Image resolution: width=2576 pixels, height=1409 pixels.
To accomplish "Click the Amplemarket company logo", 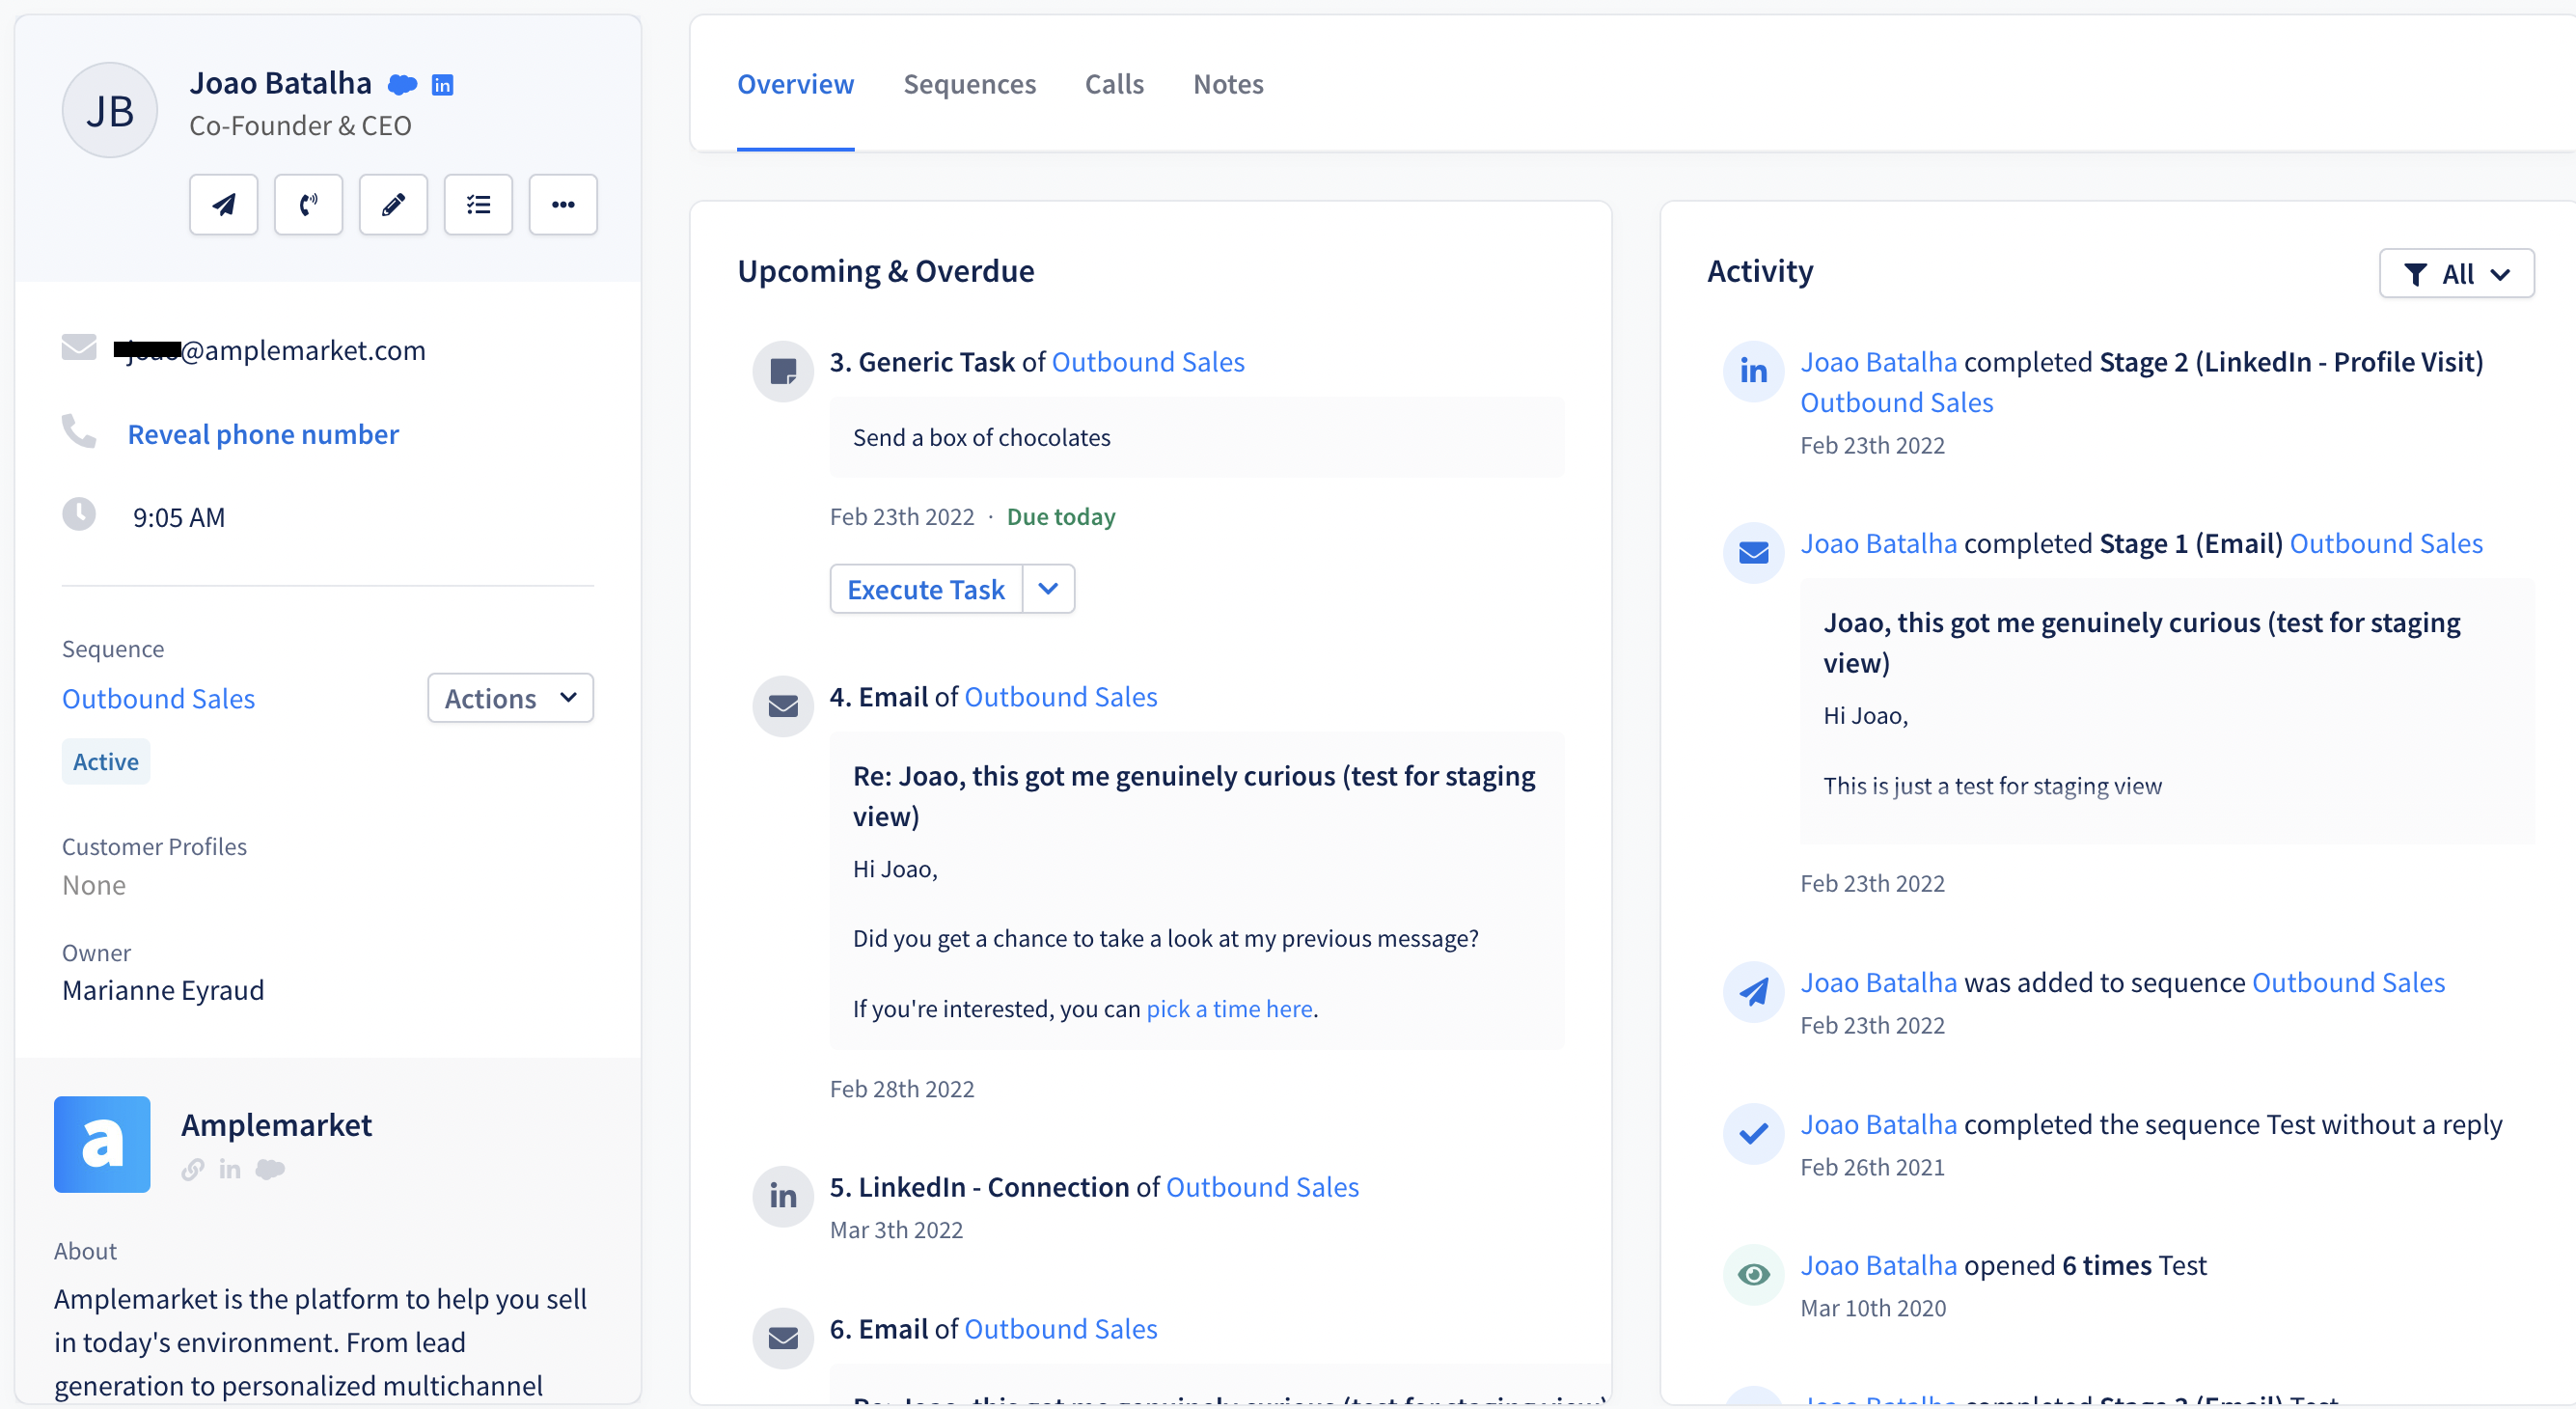I will point(102,1144).
